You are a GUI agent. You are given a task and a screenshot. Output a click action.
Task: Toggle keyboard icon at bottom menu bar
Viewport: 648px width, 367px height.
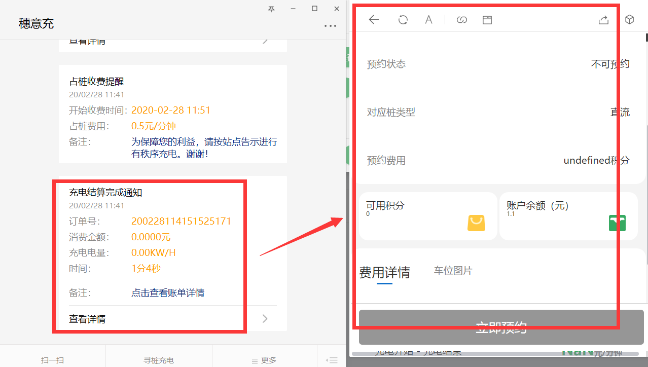[331, 360]
